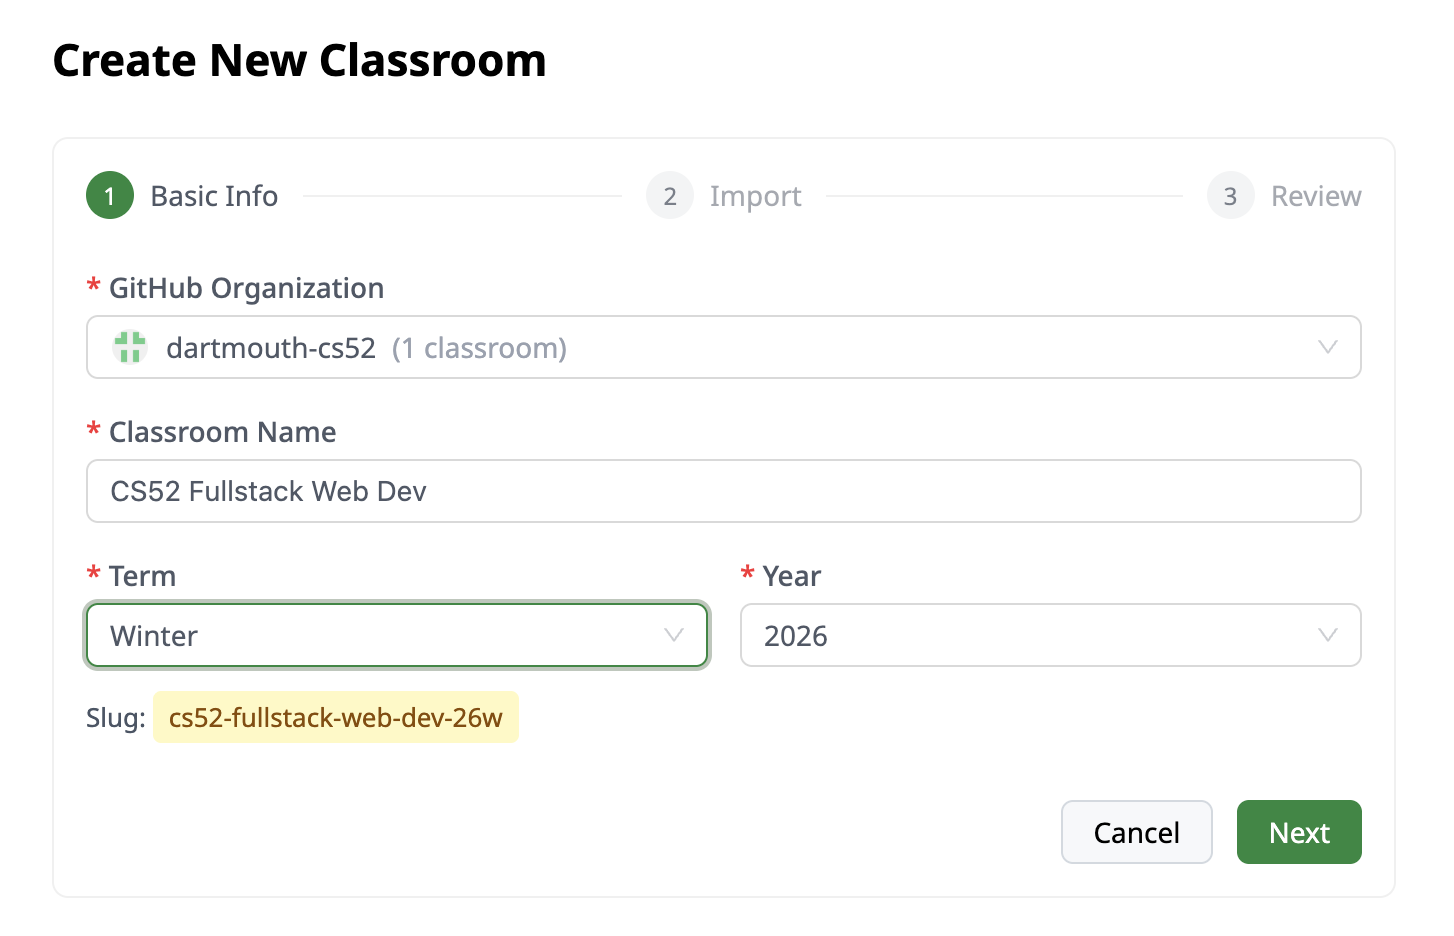Click the step 3 Review circle icon
This screenshot has height=936, width=1454.
[x=1230, y=195]
